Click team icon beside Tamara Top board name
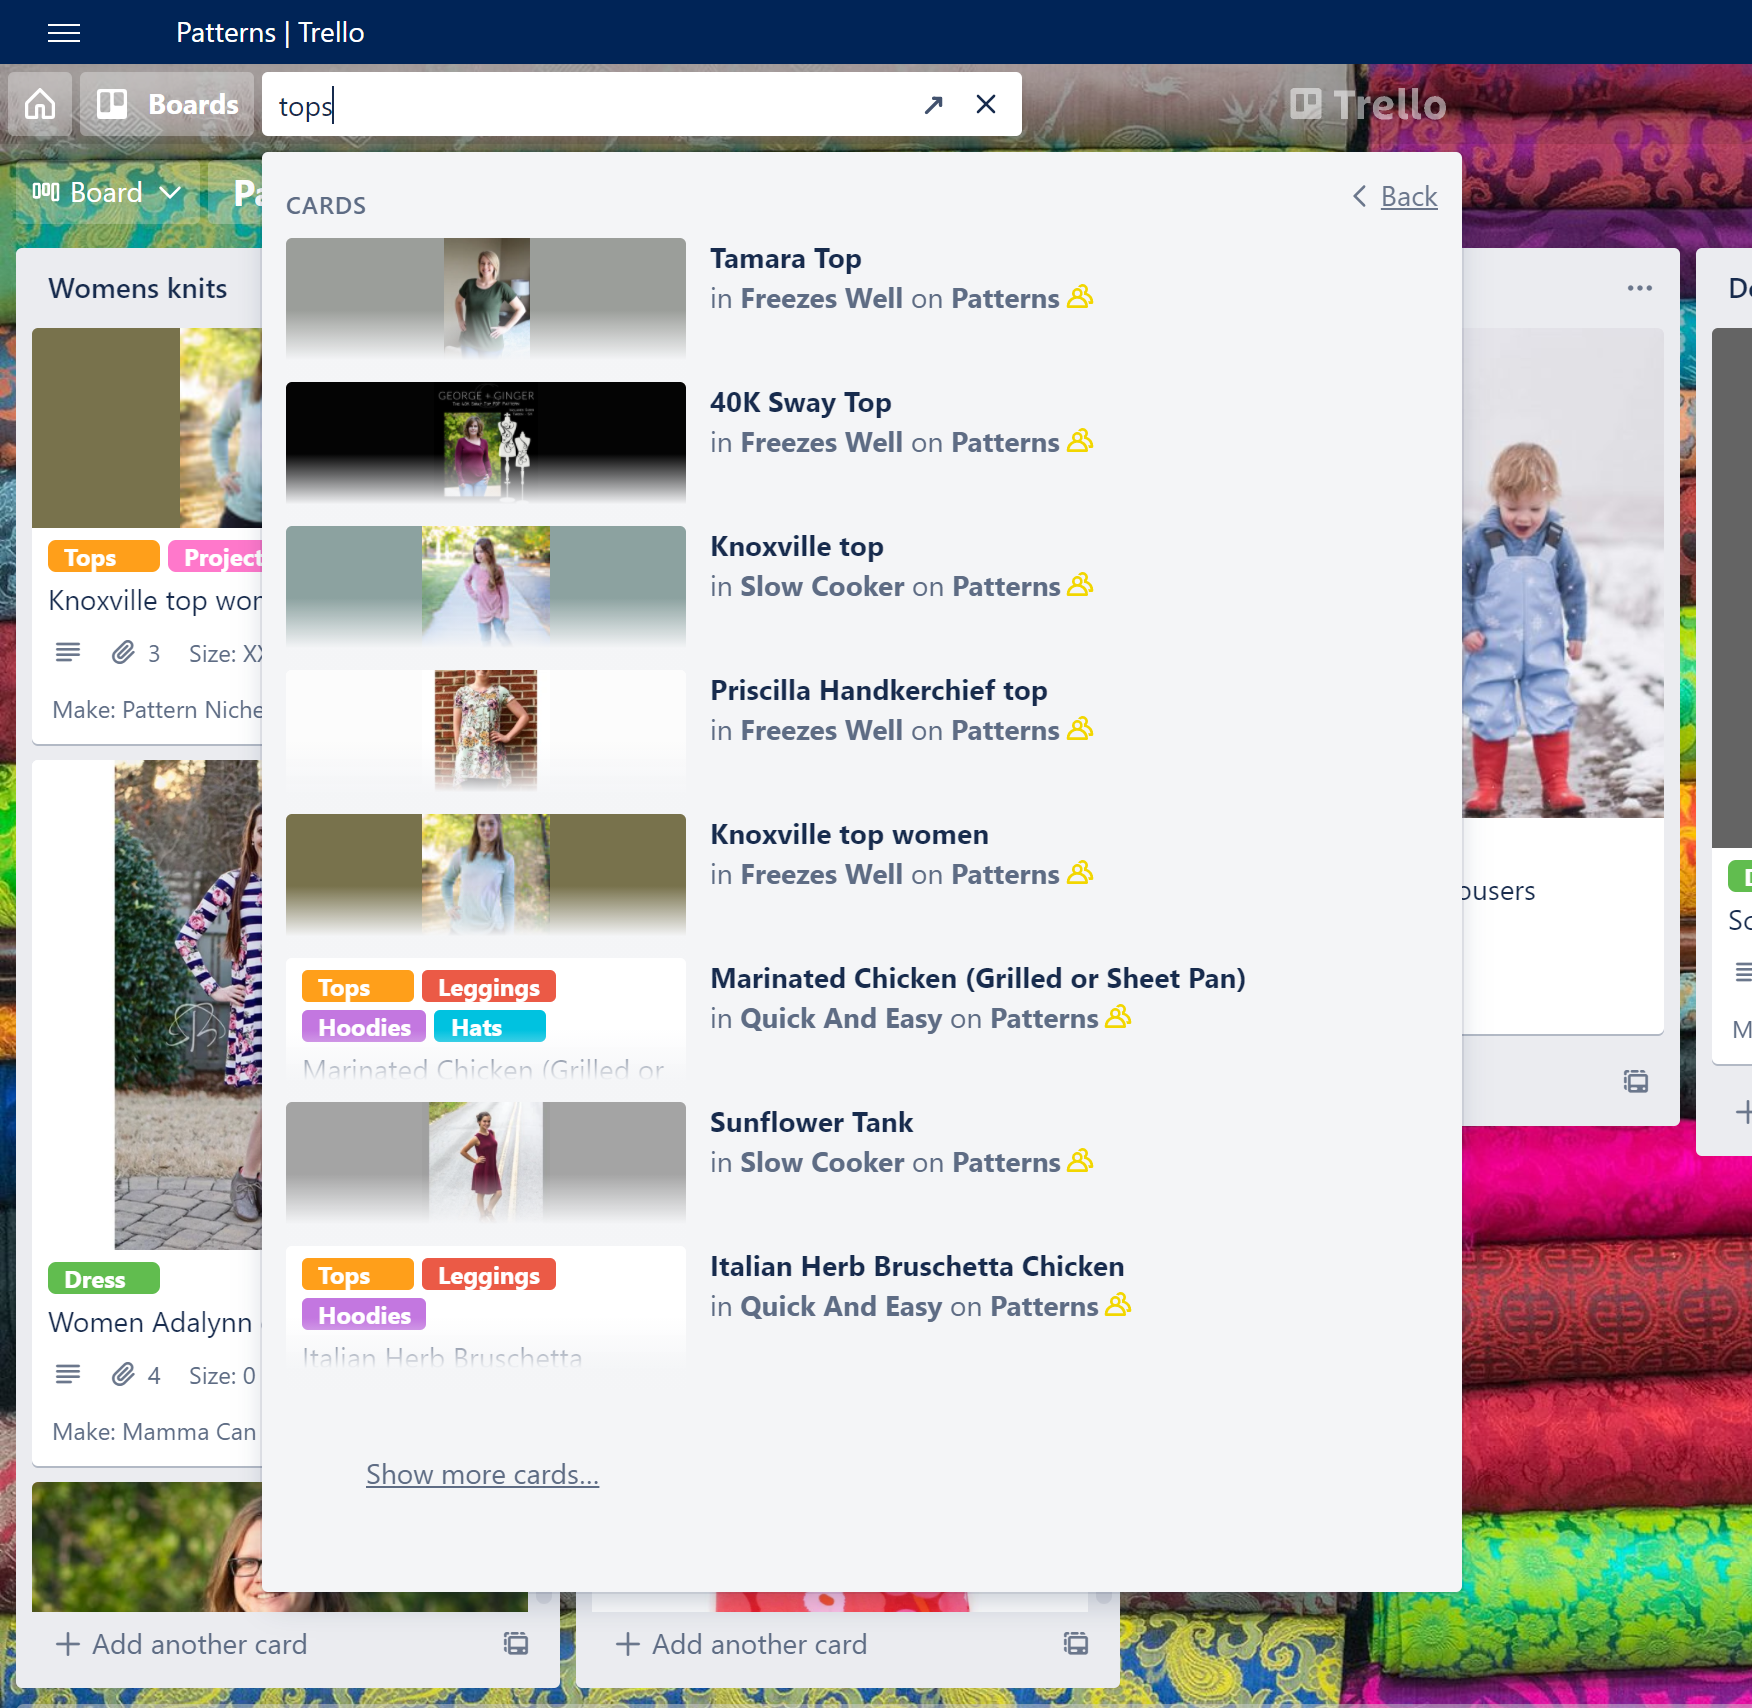The height and width of the screenshot is (1708, 1752). (1080, 297)
